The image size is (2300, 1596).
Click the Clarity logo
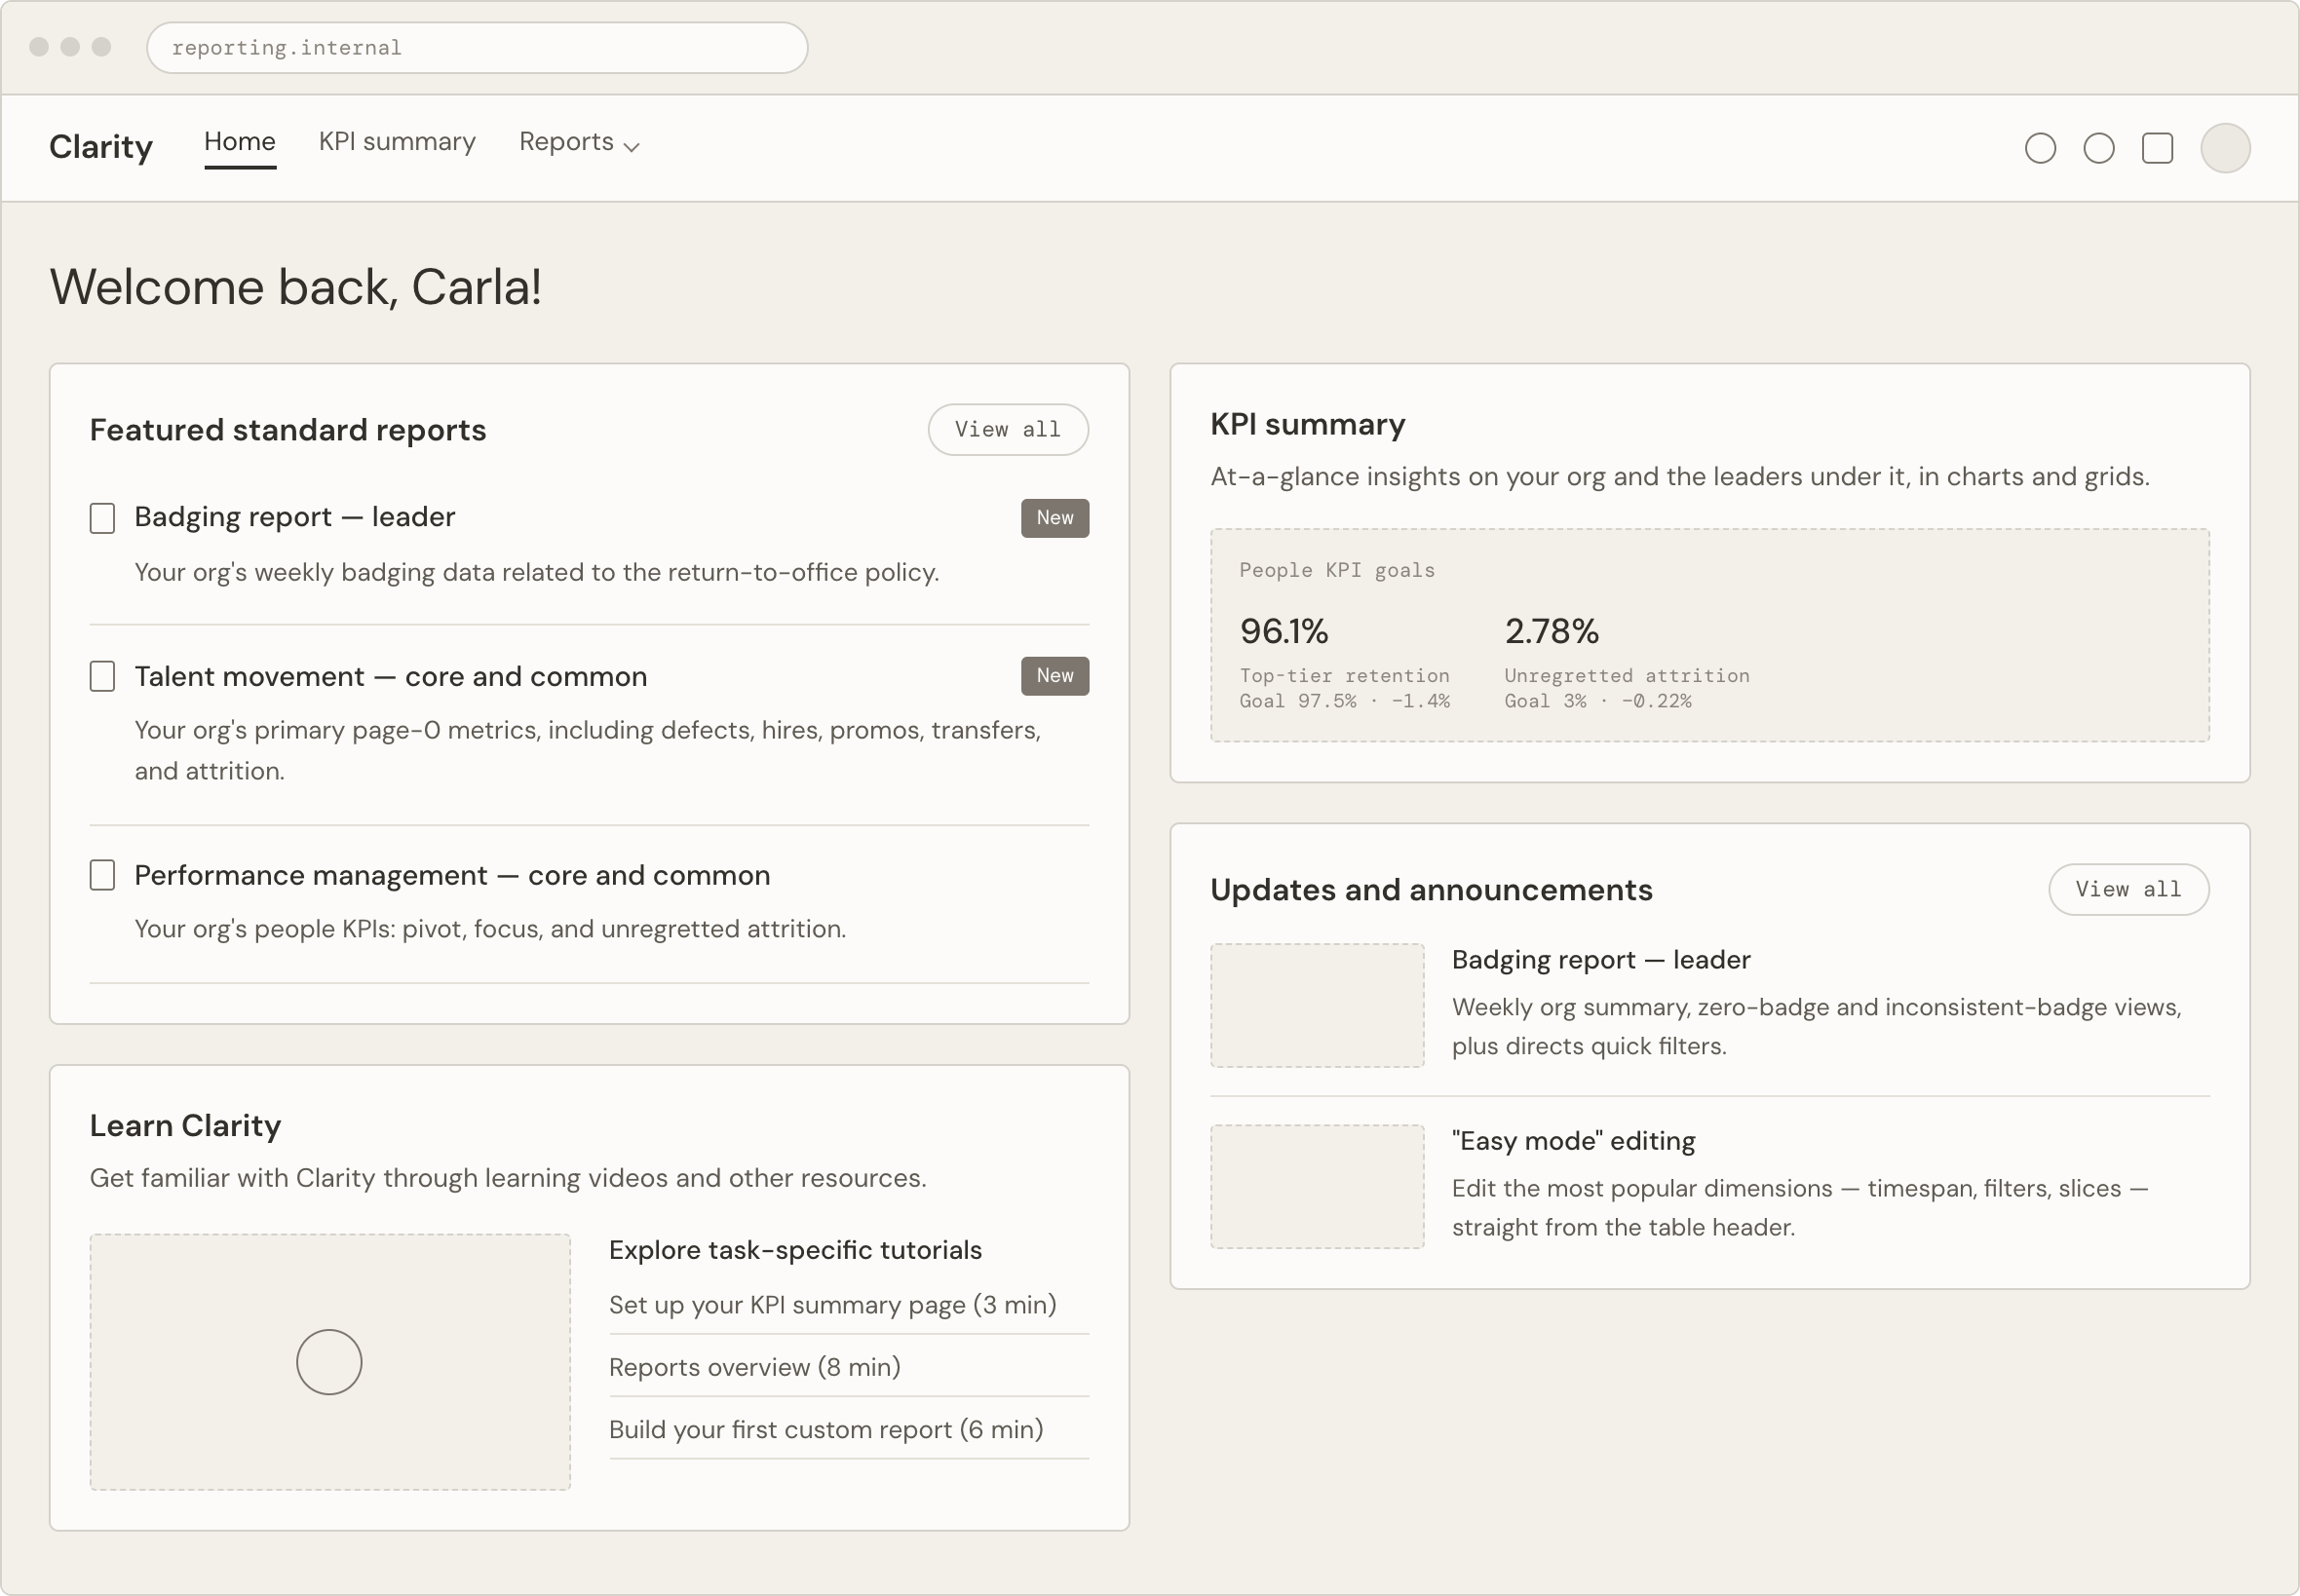pyautogui.click(x=101, y=147)
